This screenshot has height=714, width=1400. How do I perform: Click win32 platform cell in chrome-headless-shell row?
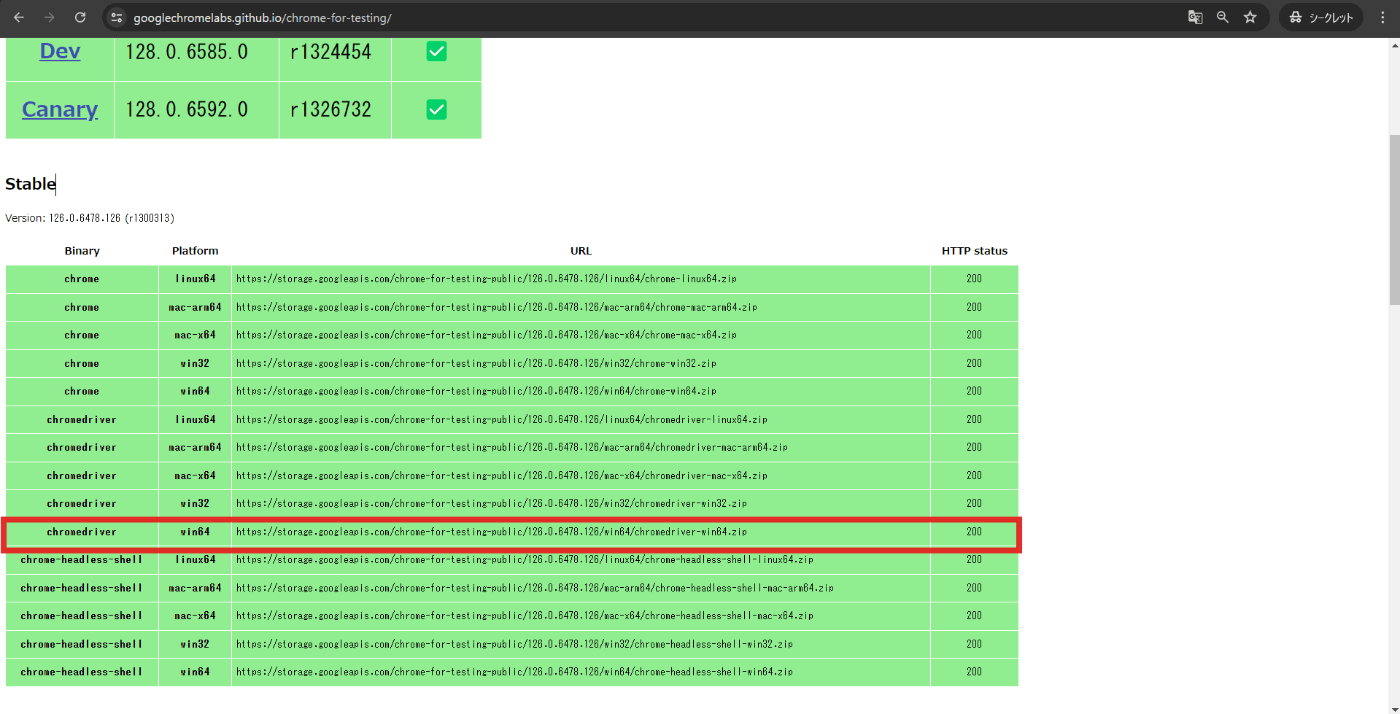click(195, 644)
